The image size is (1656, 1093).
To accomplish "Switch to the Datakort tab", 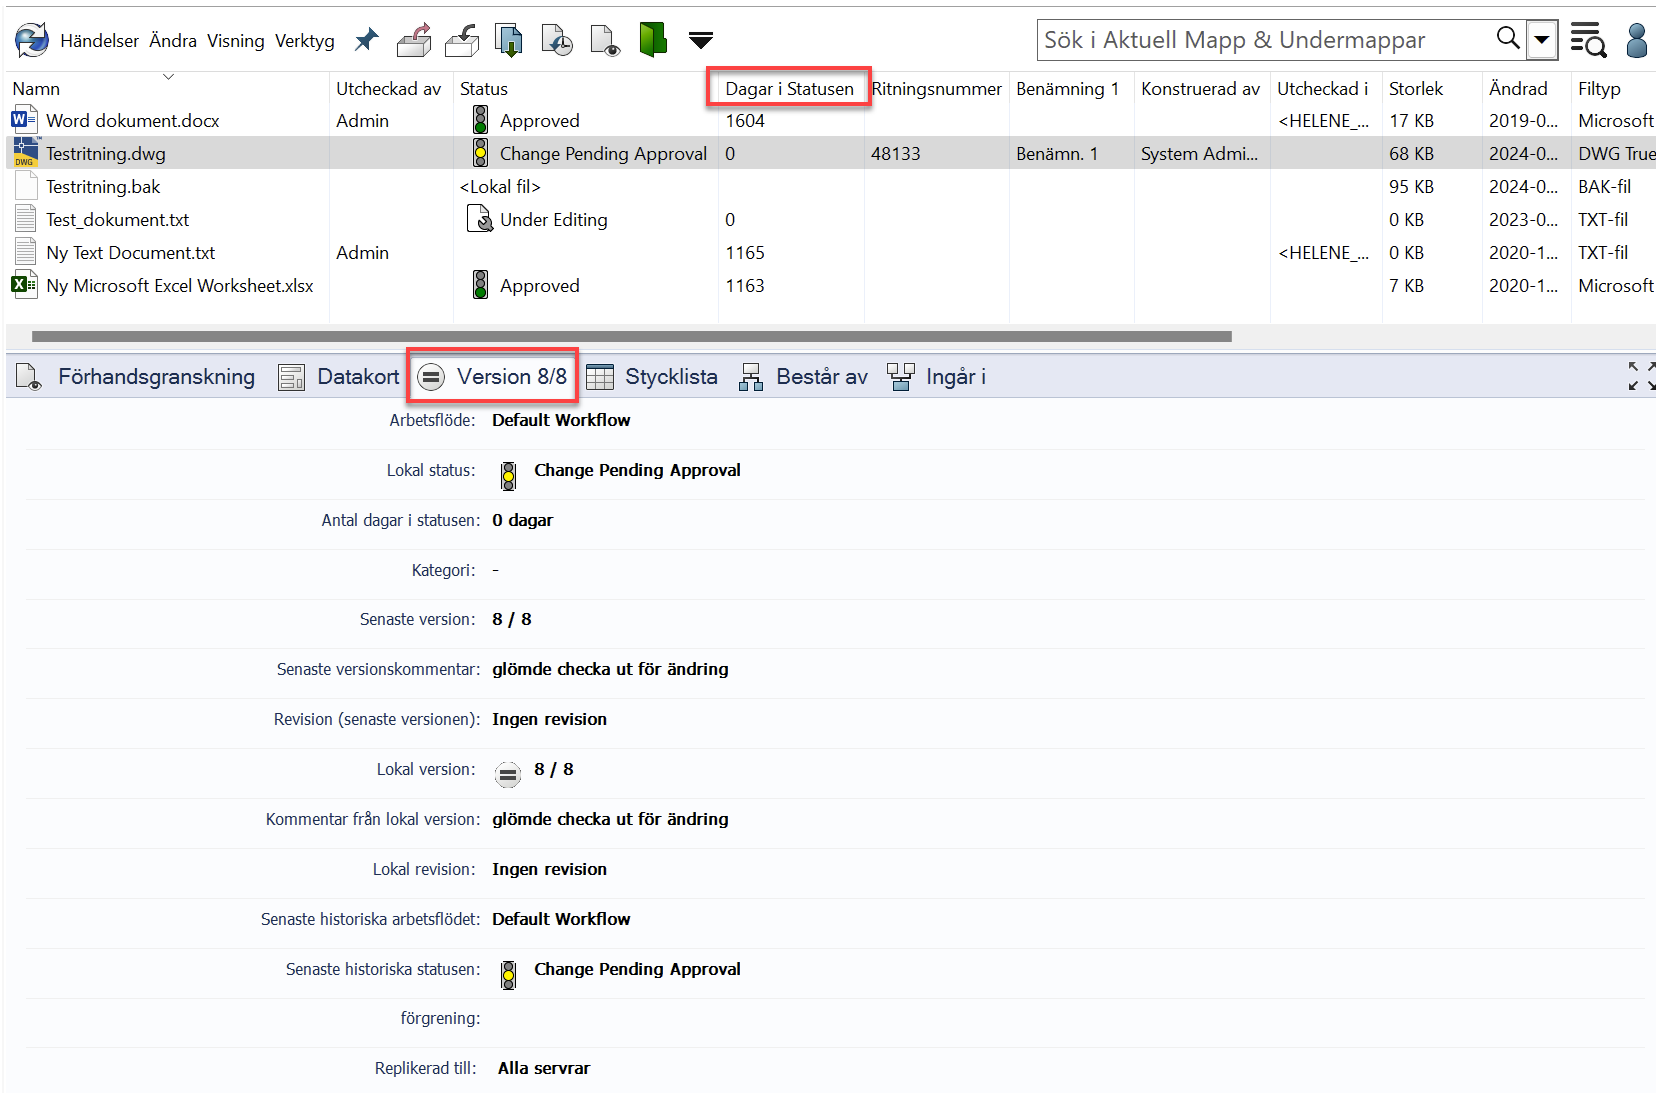I will point(338,377).
